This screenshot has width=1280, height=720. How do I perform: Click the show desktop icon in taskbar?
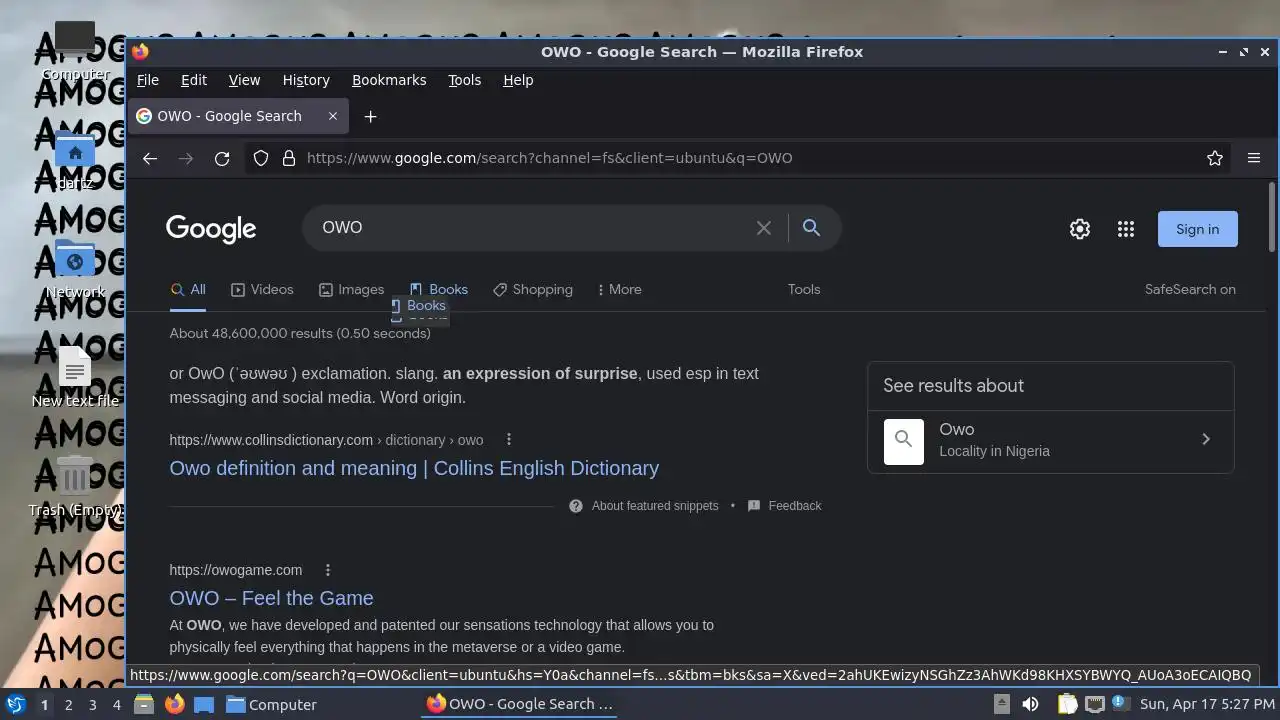204,704
